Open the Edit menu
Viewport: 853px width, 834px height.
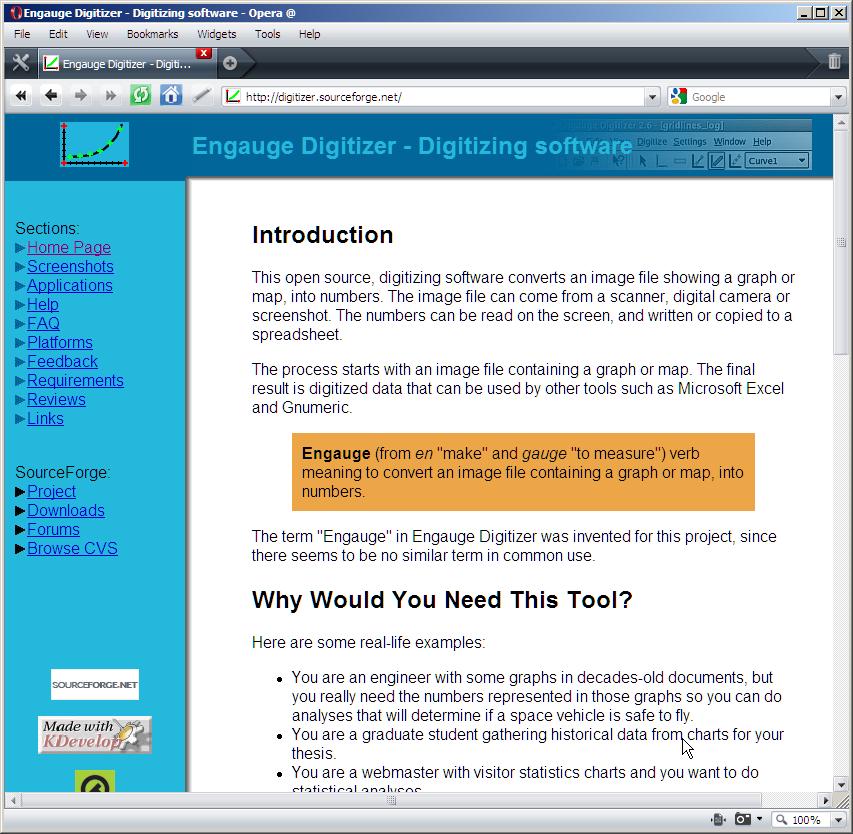[x=58, y=34]
